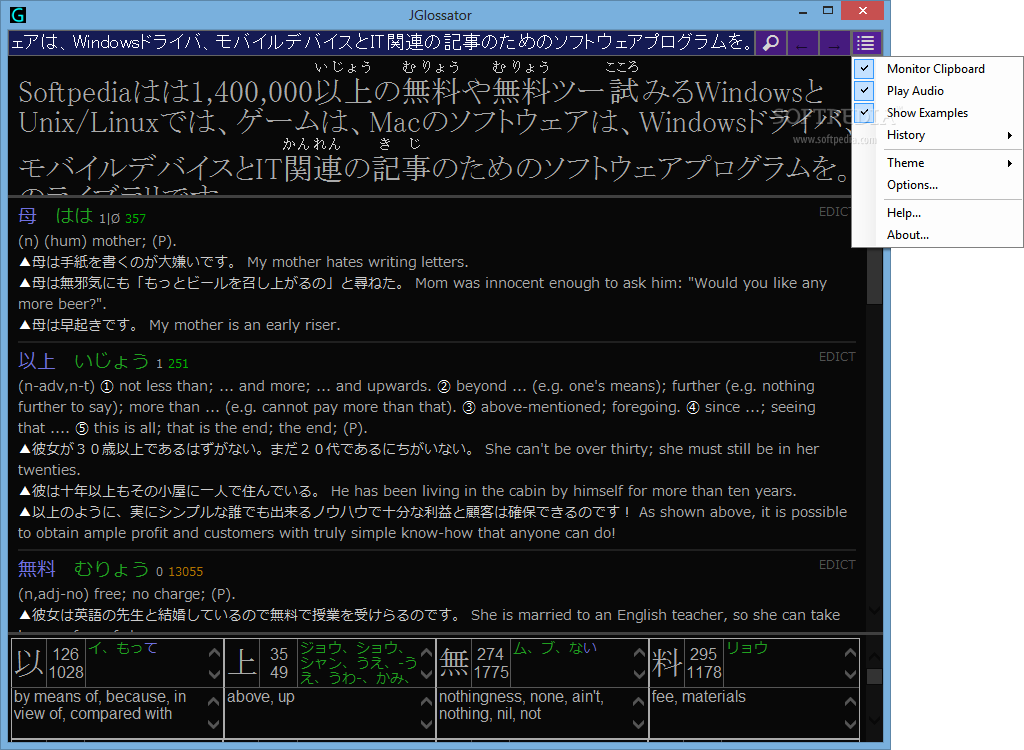This screenshot has width=1024, height=750.
Task: Click the EDICT label for the 以上 entry
Action: 837,357
